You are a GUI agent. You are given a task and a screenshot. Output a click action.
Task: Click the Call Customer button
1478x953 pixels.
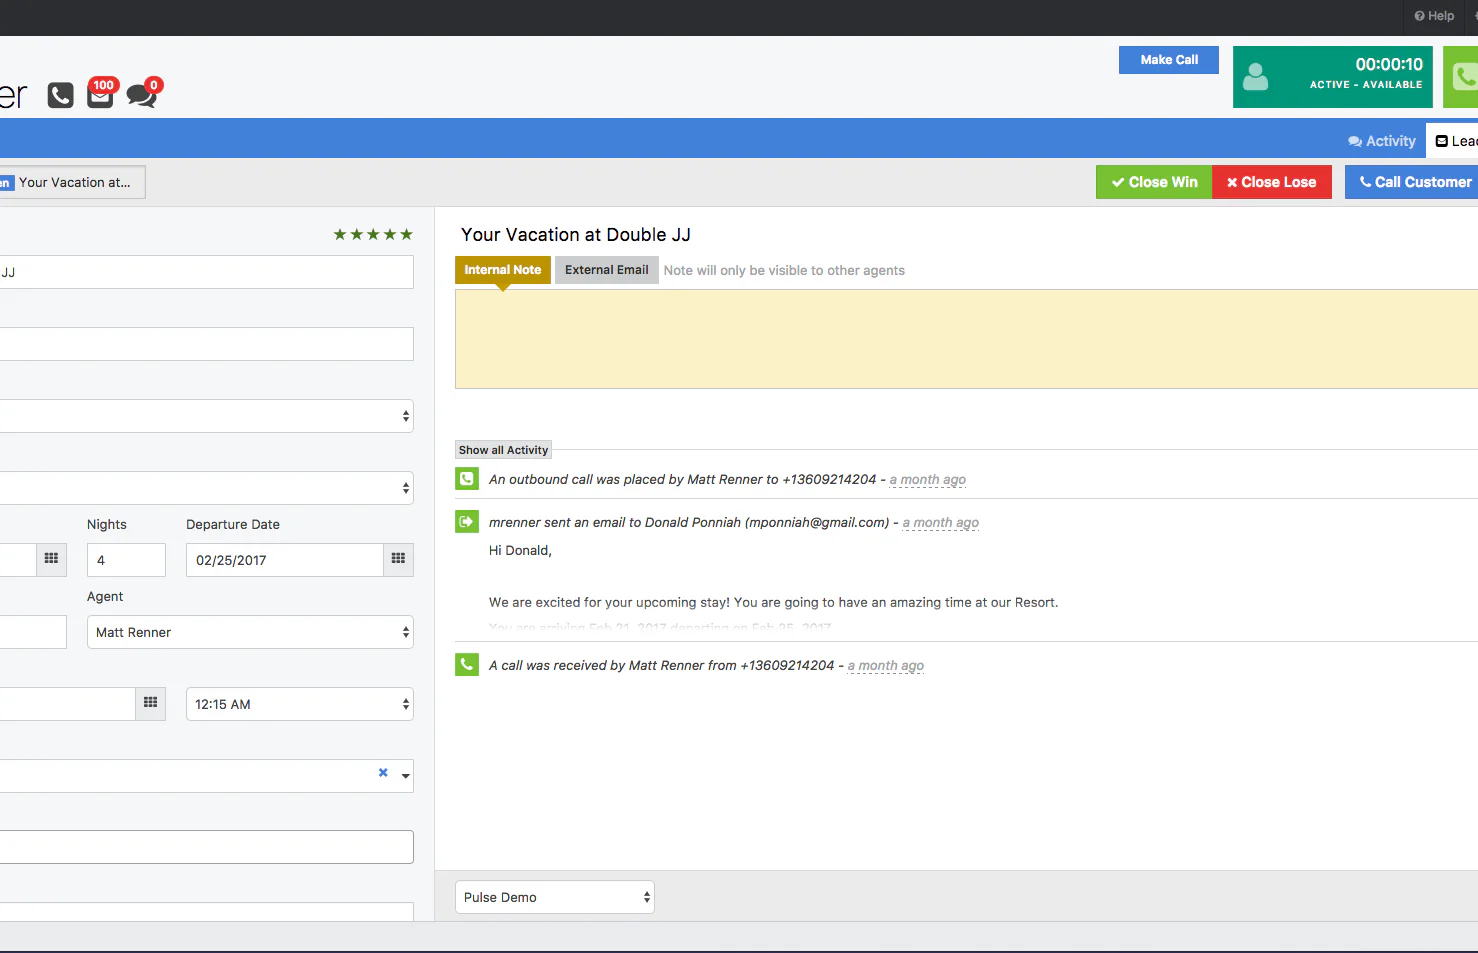click(x=1412, y=182)
